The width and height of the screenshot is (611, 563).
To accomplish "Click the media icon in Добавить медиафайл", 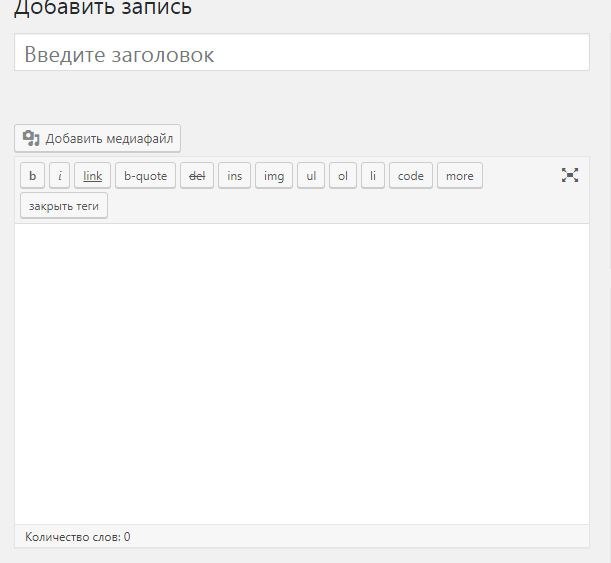I will point(31,138).
